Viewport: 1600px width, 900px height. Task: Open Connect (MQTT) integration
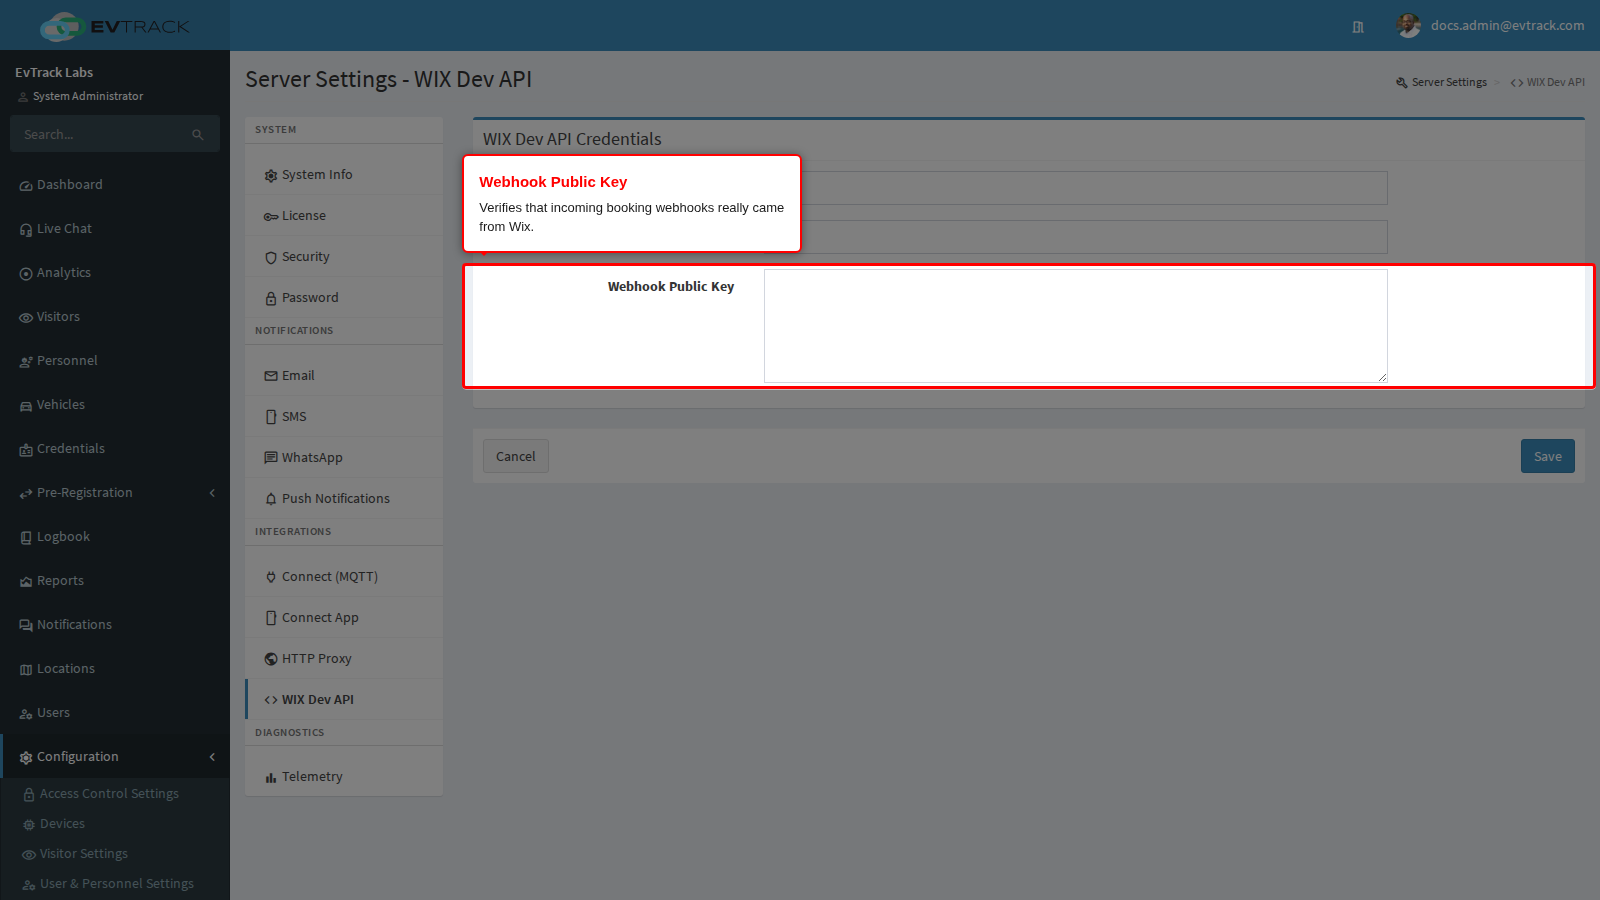point(344,577)
